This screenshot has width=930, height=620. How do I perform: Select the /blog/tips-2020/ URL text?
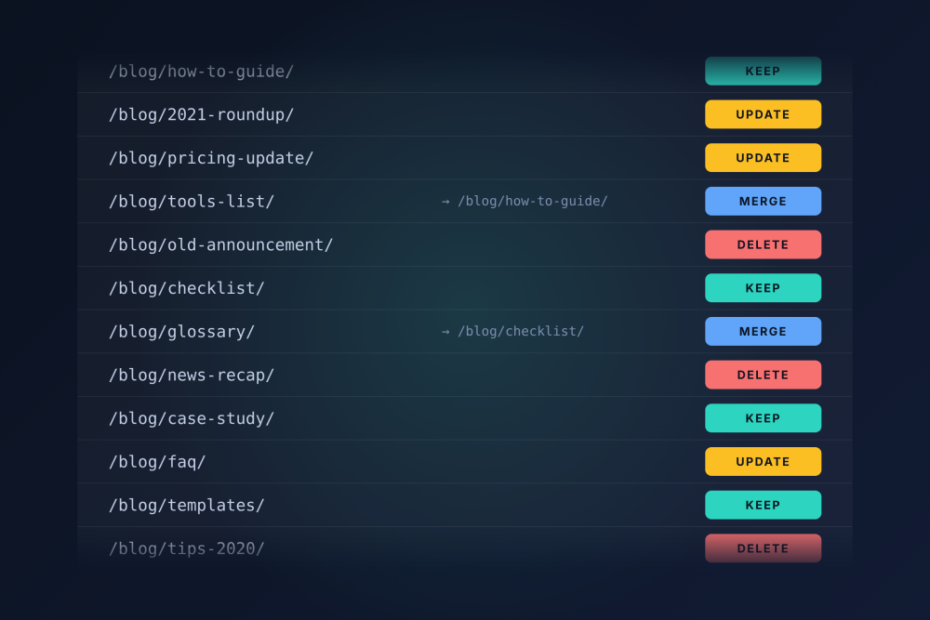[x=186, y=549]
